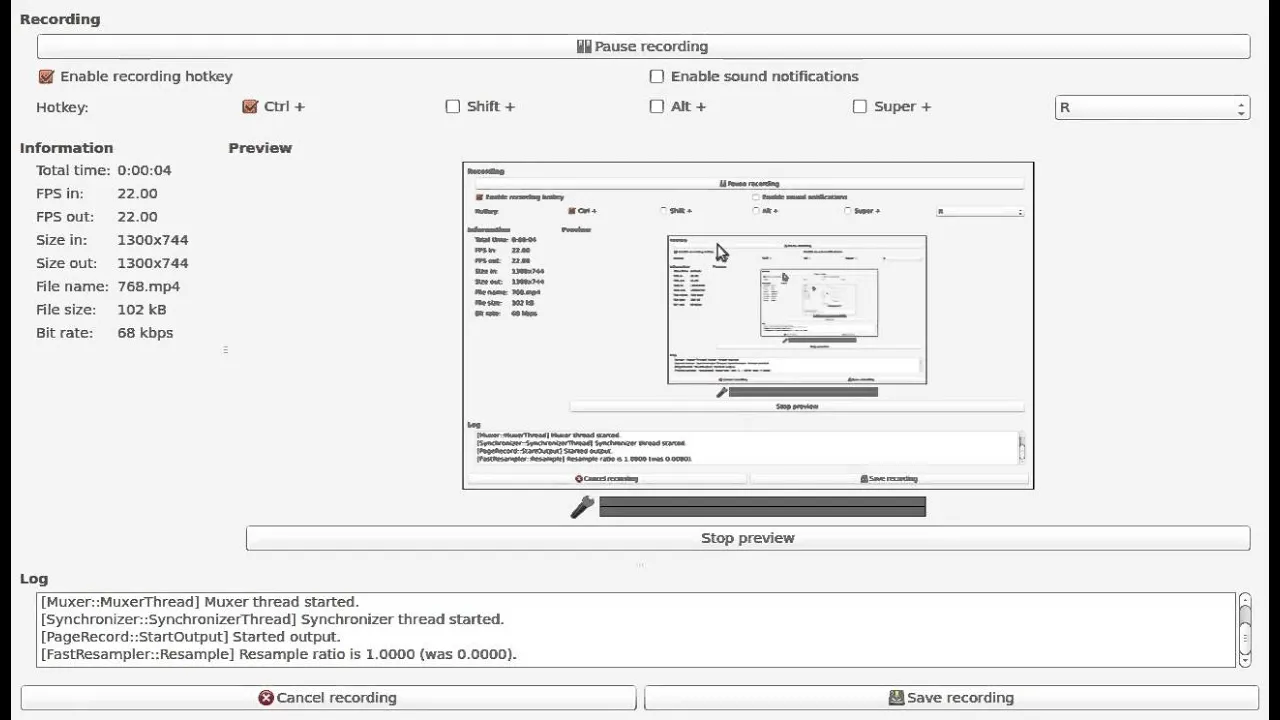Click the horizontal splitter handle above Log
The width and height of the screenshot is (1280, 720).
[640, 565]
